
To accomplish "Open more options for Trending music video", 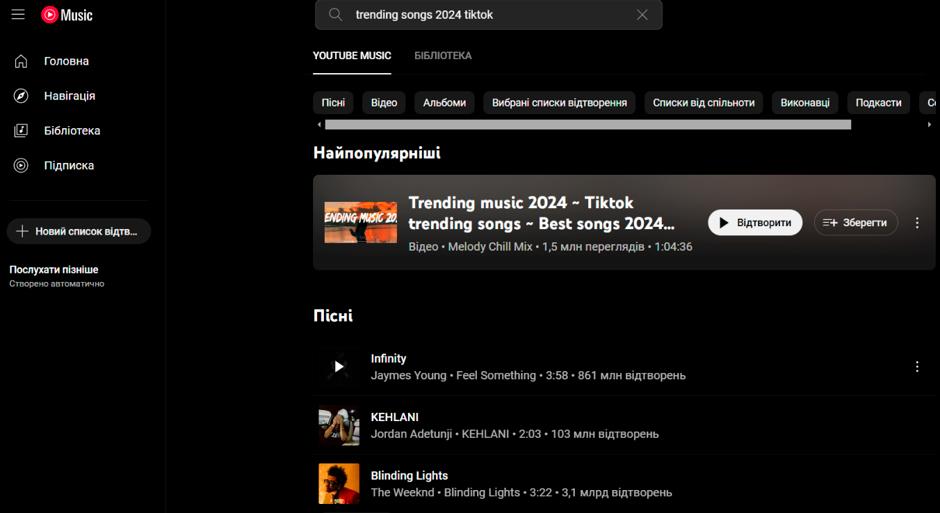I will pyautogui.click(x=917, y=223).
